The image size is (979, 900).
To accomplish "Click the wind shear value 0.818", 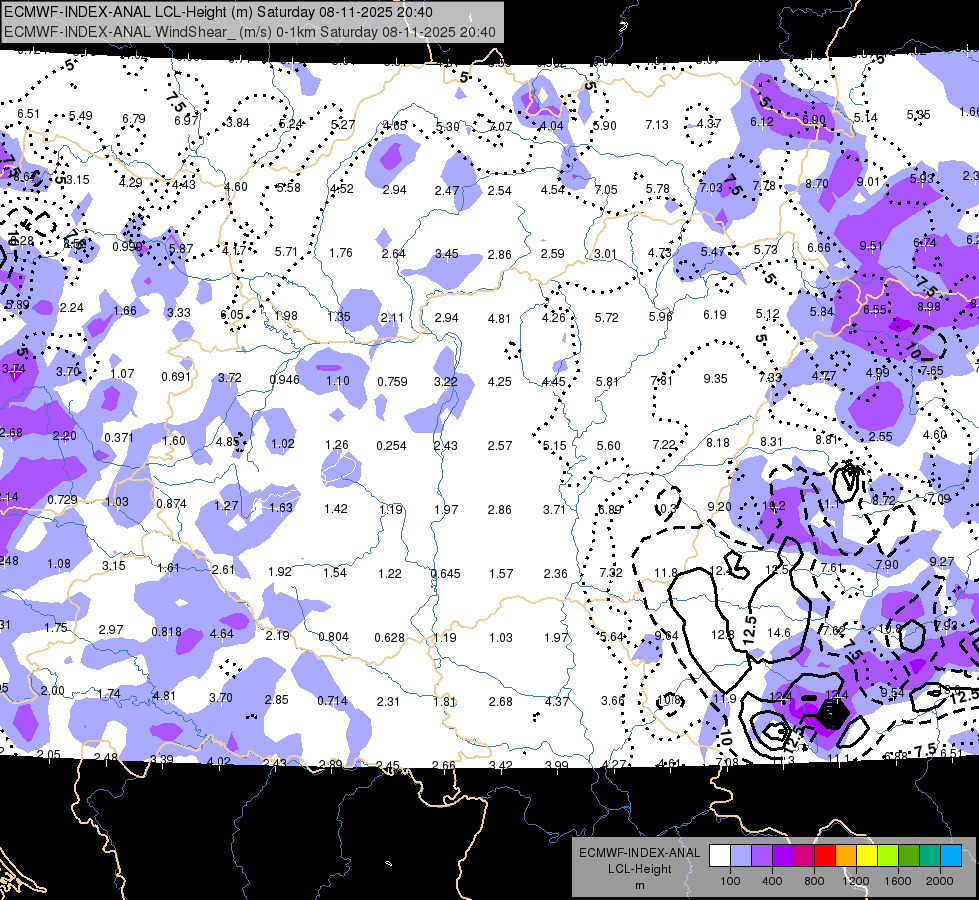I will tap(167, 631).
